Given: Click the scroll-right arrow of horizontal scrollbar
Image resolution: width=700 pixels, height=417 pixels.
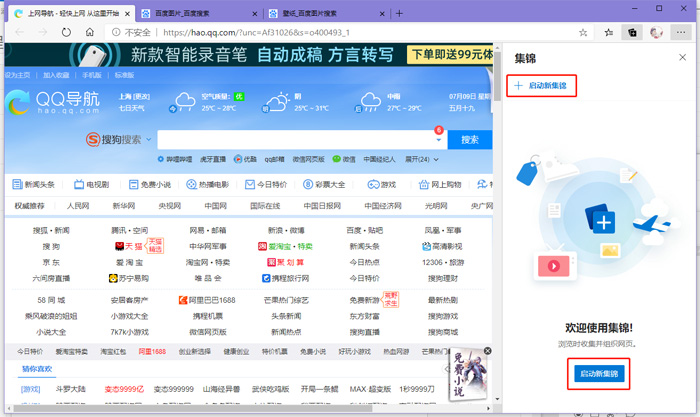Looking at the screenshot, I should pos(488,408).
